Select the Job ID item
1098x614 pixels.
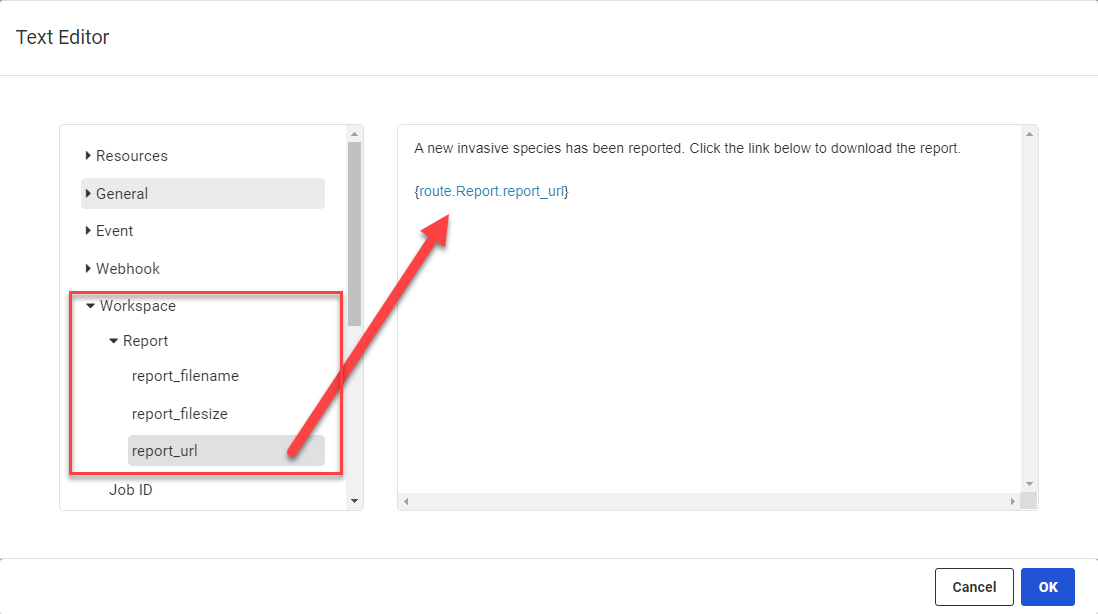(x=131, y=490)
